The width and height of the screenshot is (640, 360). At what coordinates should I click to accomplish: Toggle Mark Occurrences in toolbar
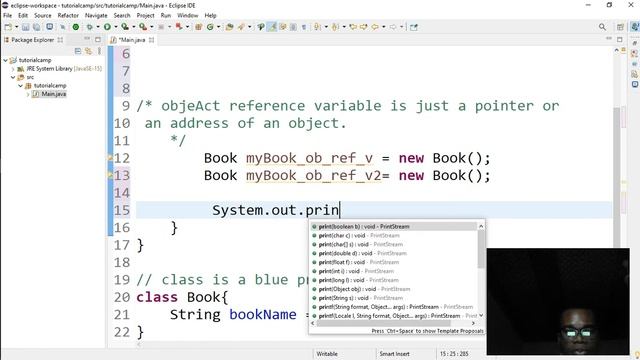(x=272, y=27)
